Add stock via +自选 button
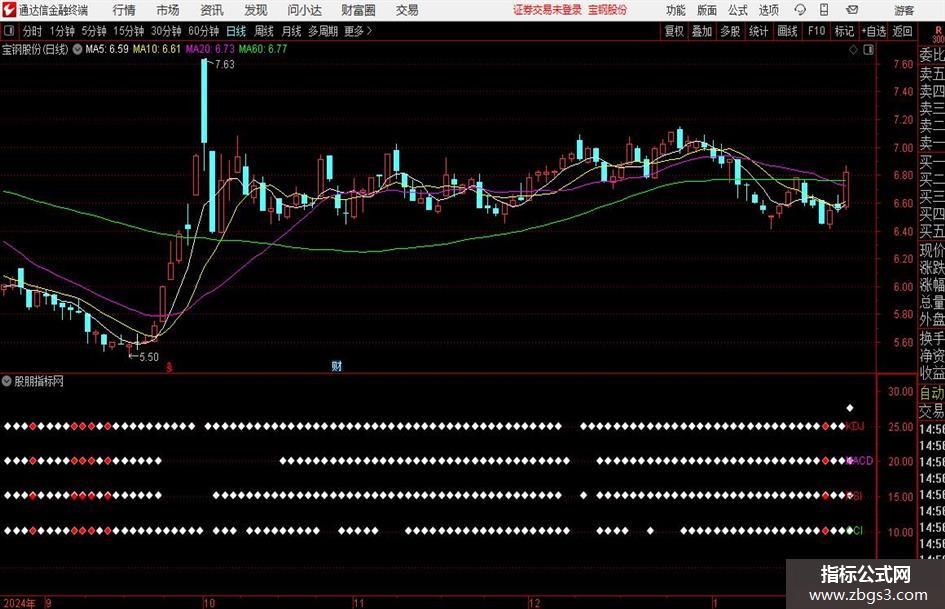Image resolution: width=945 pixels, height=609 pixels. (x=874, y=31)
